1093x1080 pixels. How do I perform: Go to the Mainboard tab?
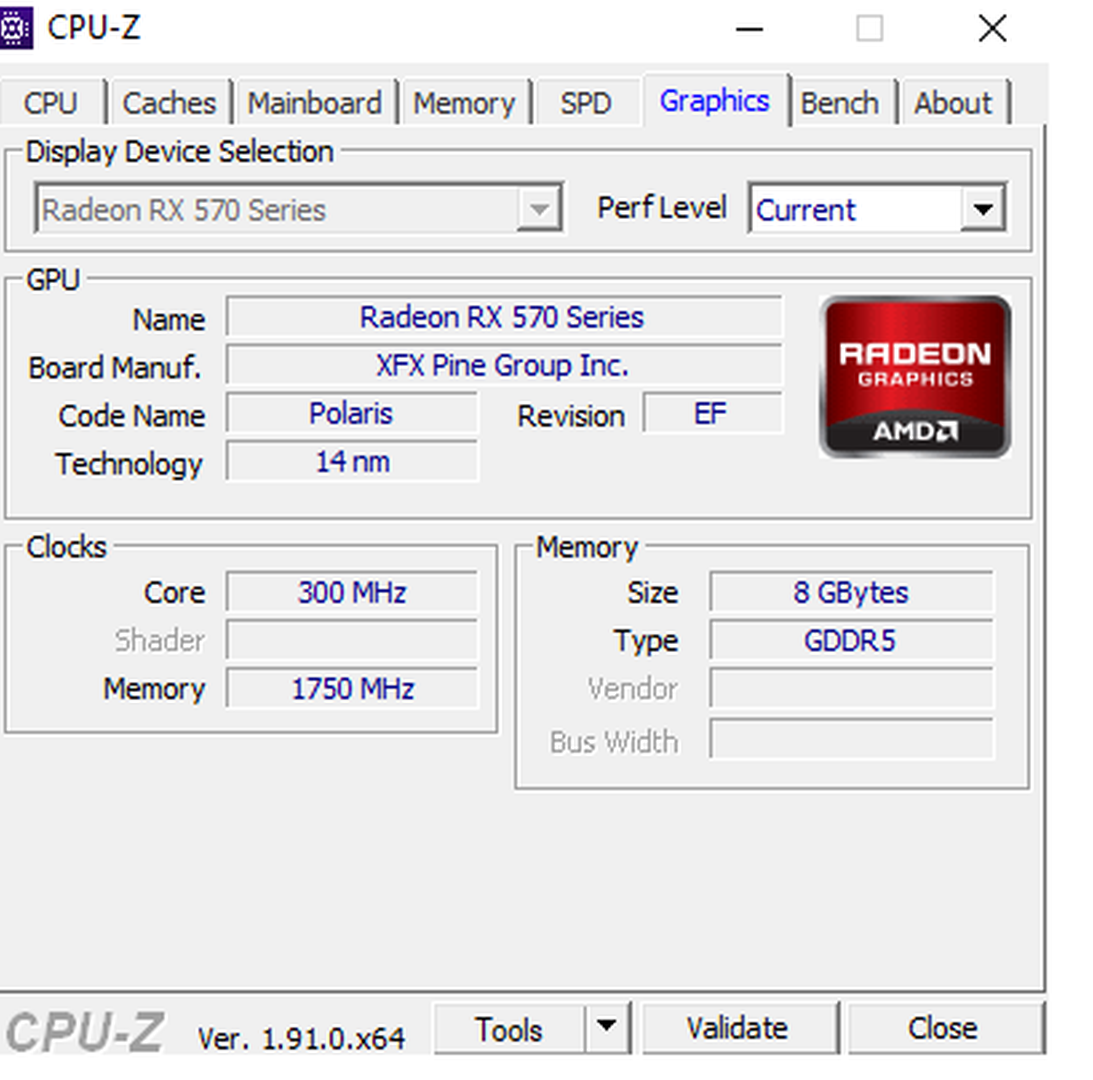315,103
